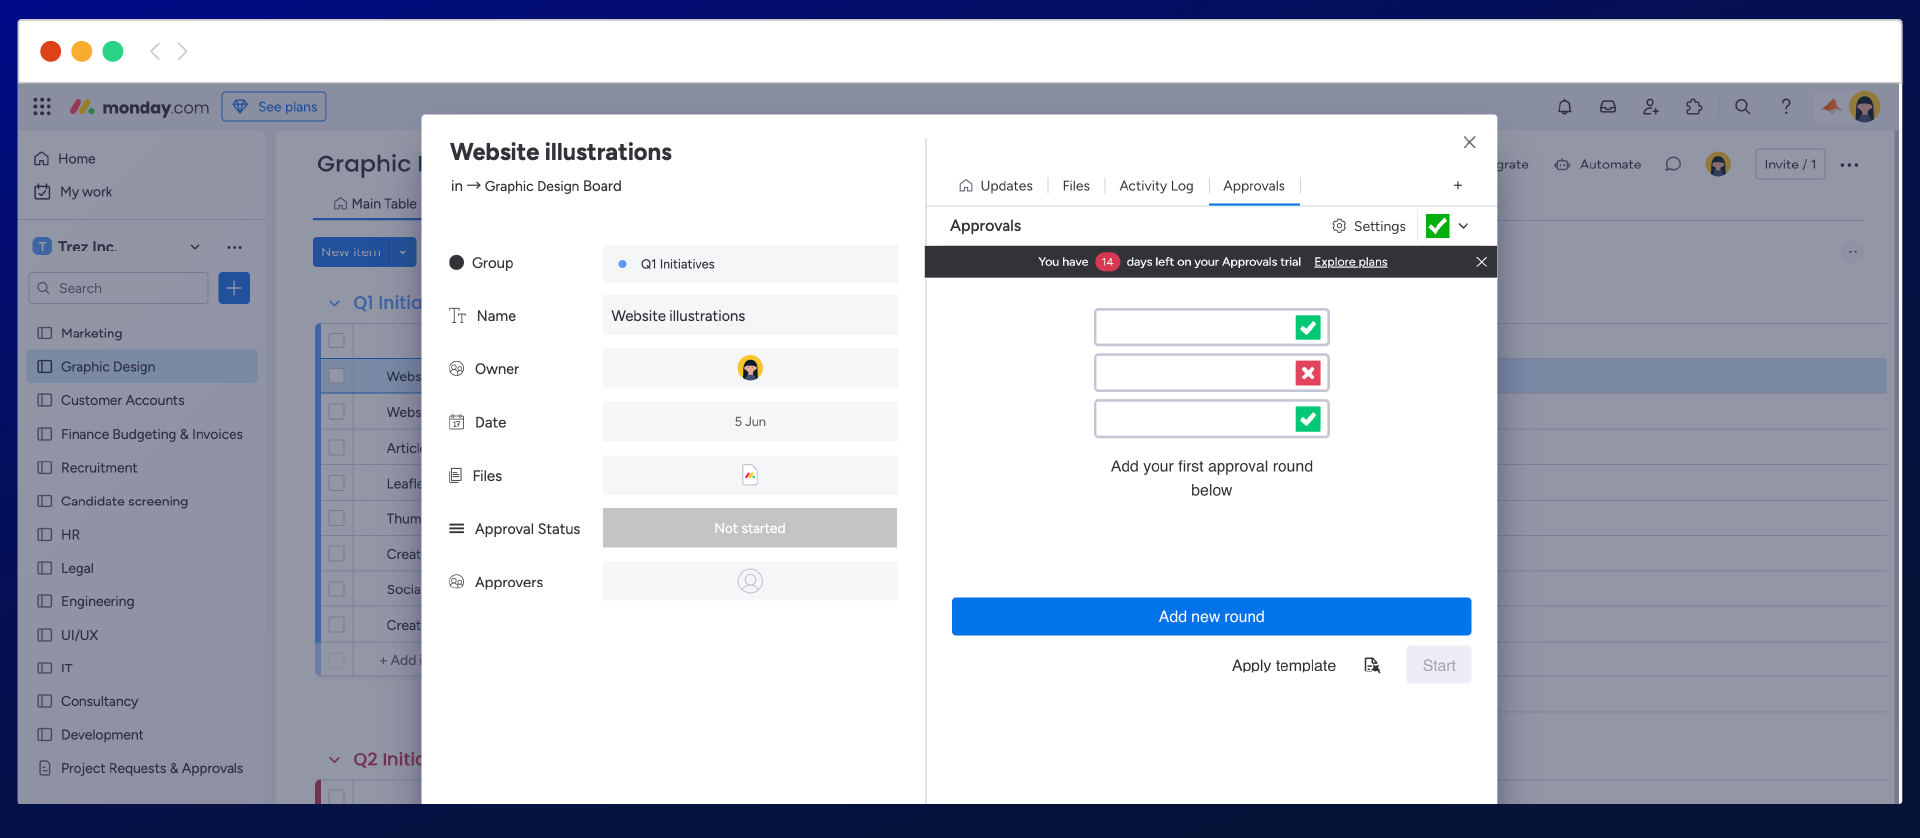Expand the Trez Inc. workspace dropdown
Viewport: 1920px width, 838px height.
click(x=195, y=247)
